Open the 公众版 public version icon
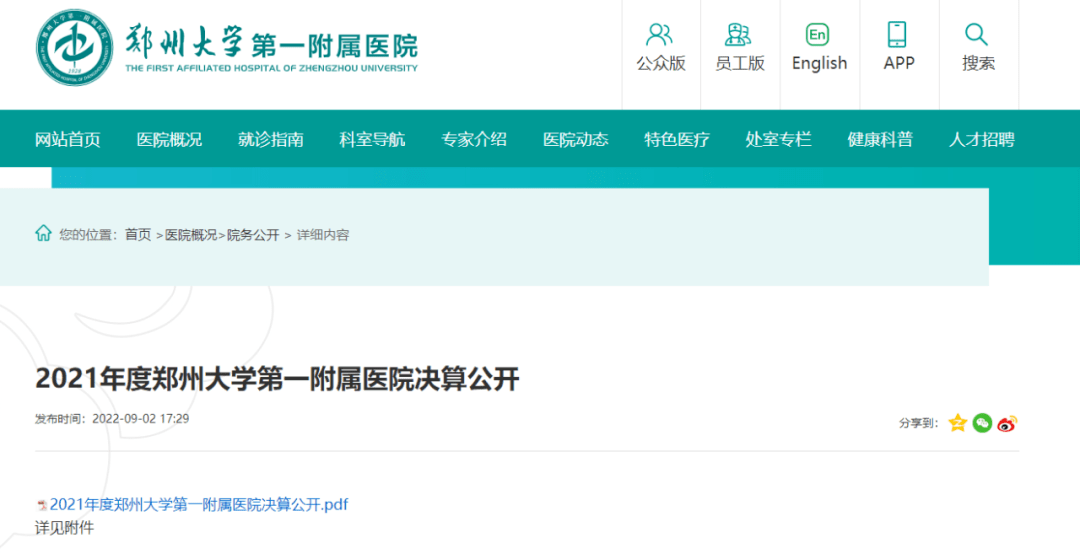The width and height of the screenshot is (1080, 554). 660,34
